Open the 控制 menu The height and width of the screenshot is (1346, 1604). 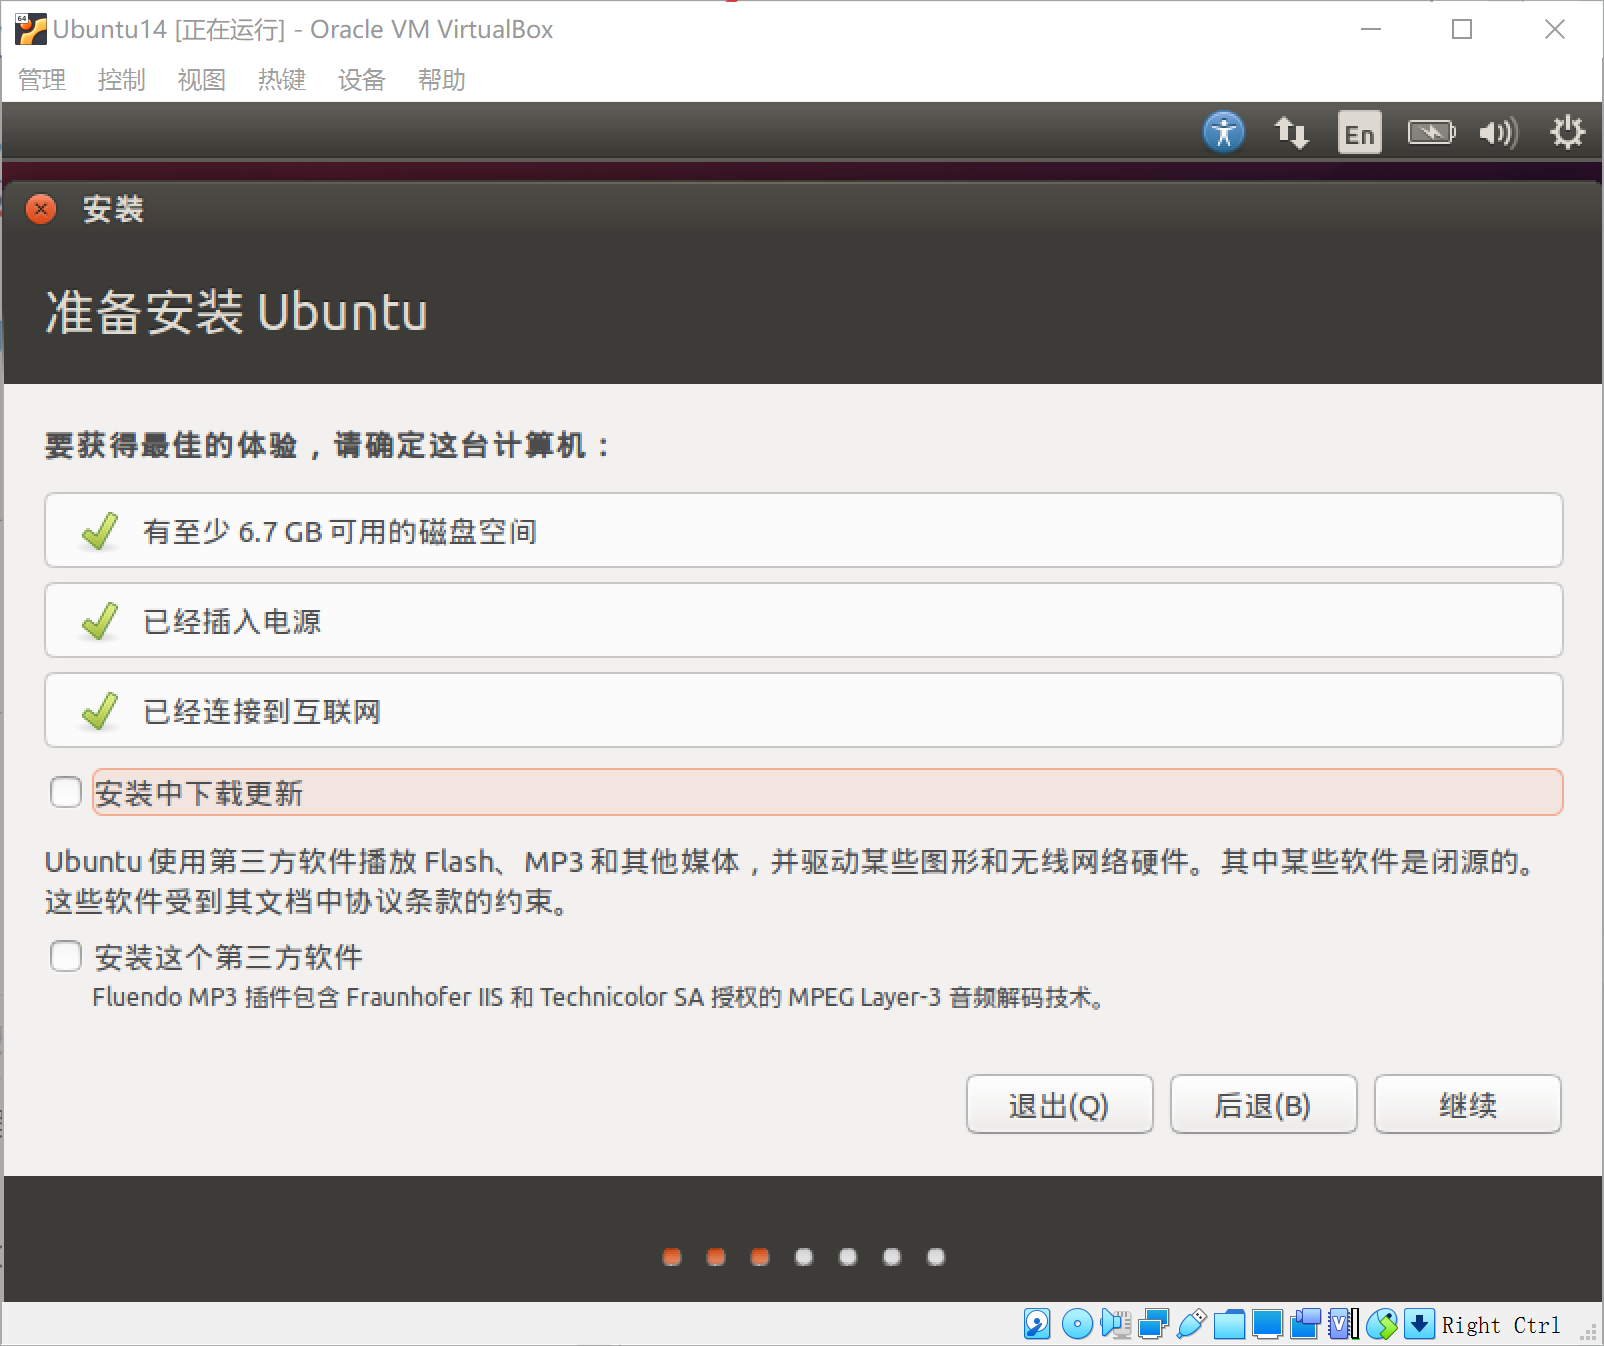[x=122, y=80]
